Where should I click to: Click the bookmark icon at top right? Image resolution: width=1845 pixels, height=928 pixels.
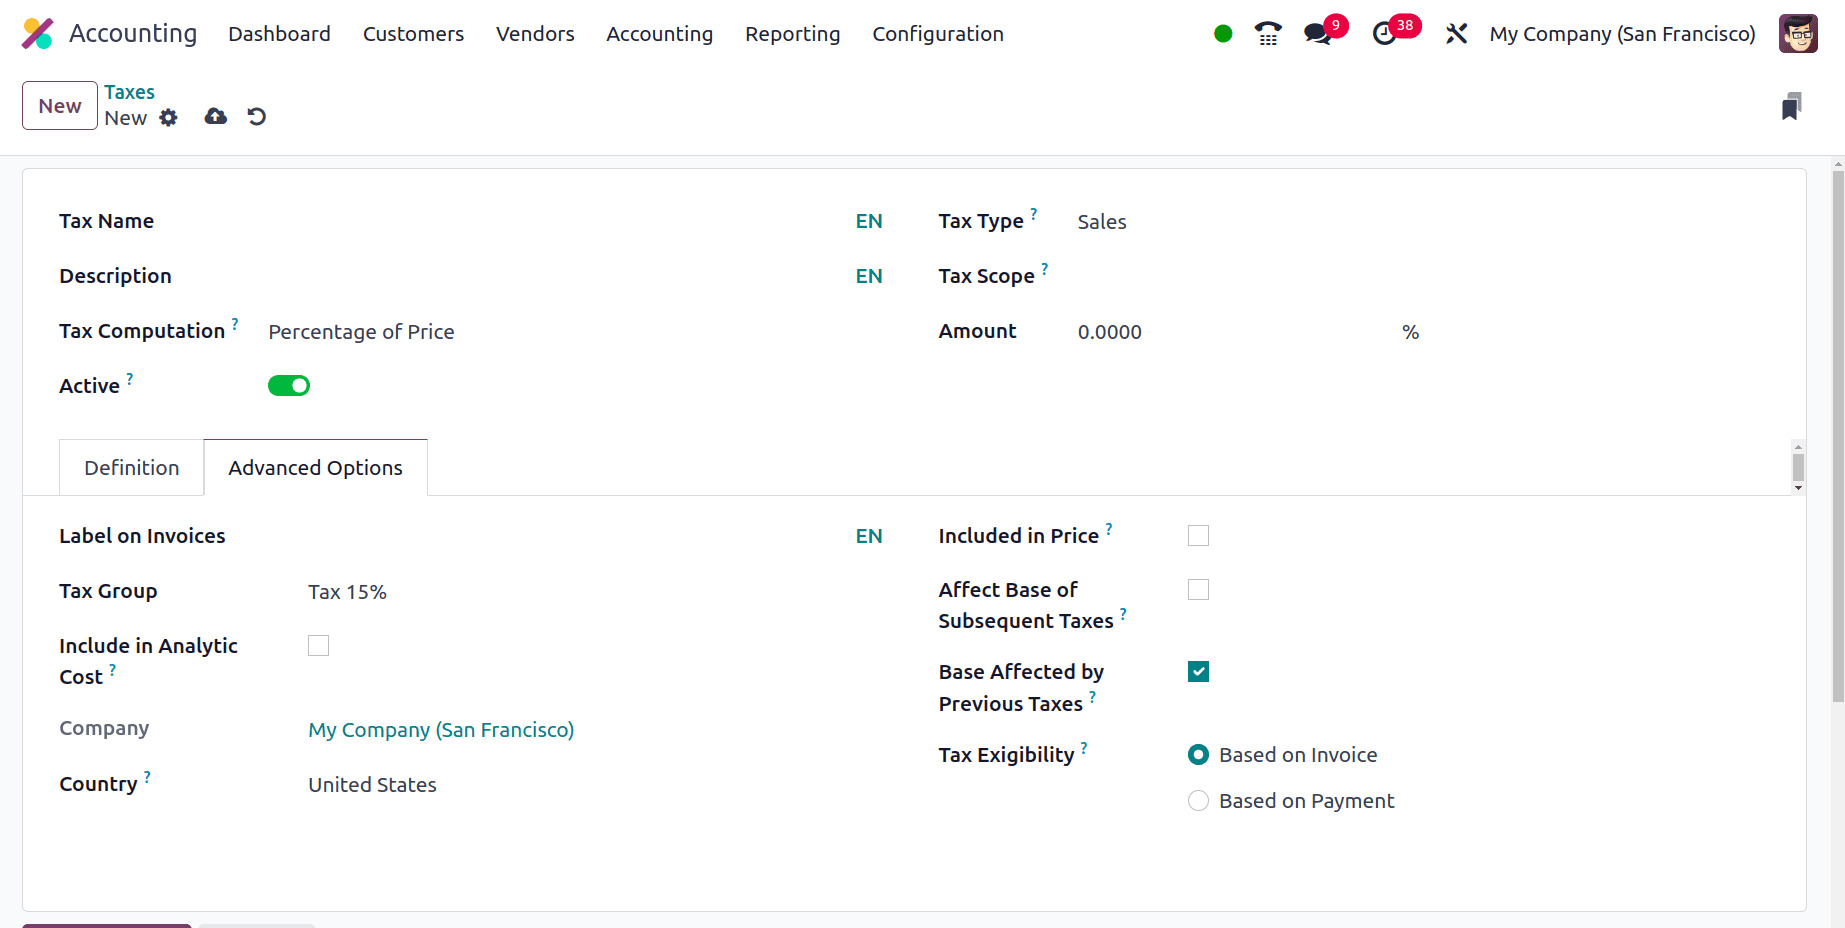tap(1791, 106)
